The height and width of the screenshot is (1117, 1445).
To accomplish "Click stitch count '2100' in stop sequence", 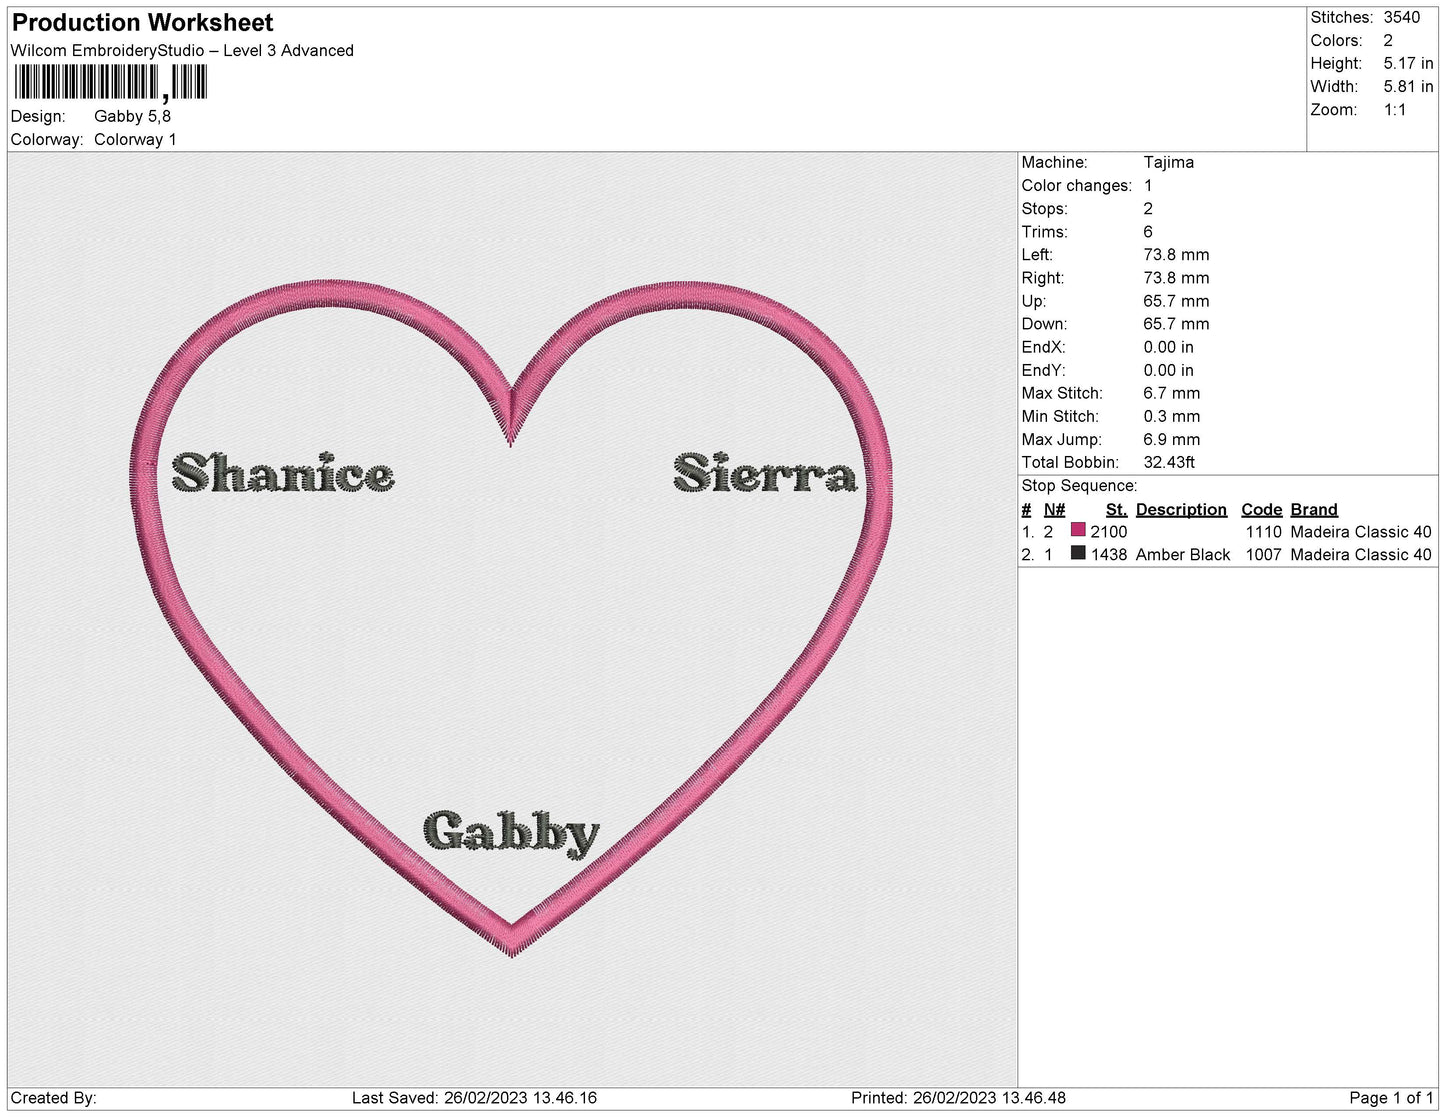I will (1109, 532).
